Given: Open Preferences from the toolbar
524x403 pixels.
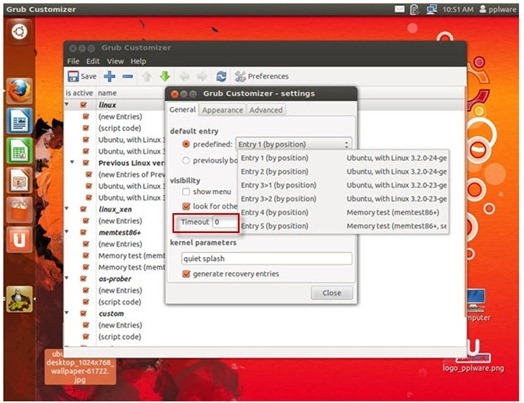Looking at the screenshot, I should (261, 77).
